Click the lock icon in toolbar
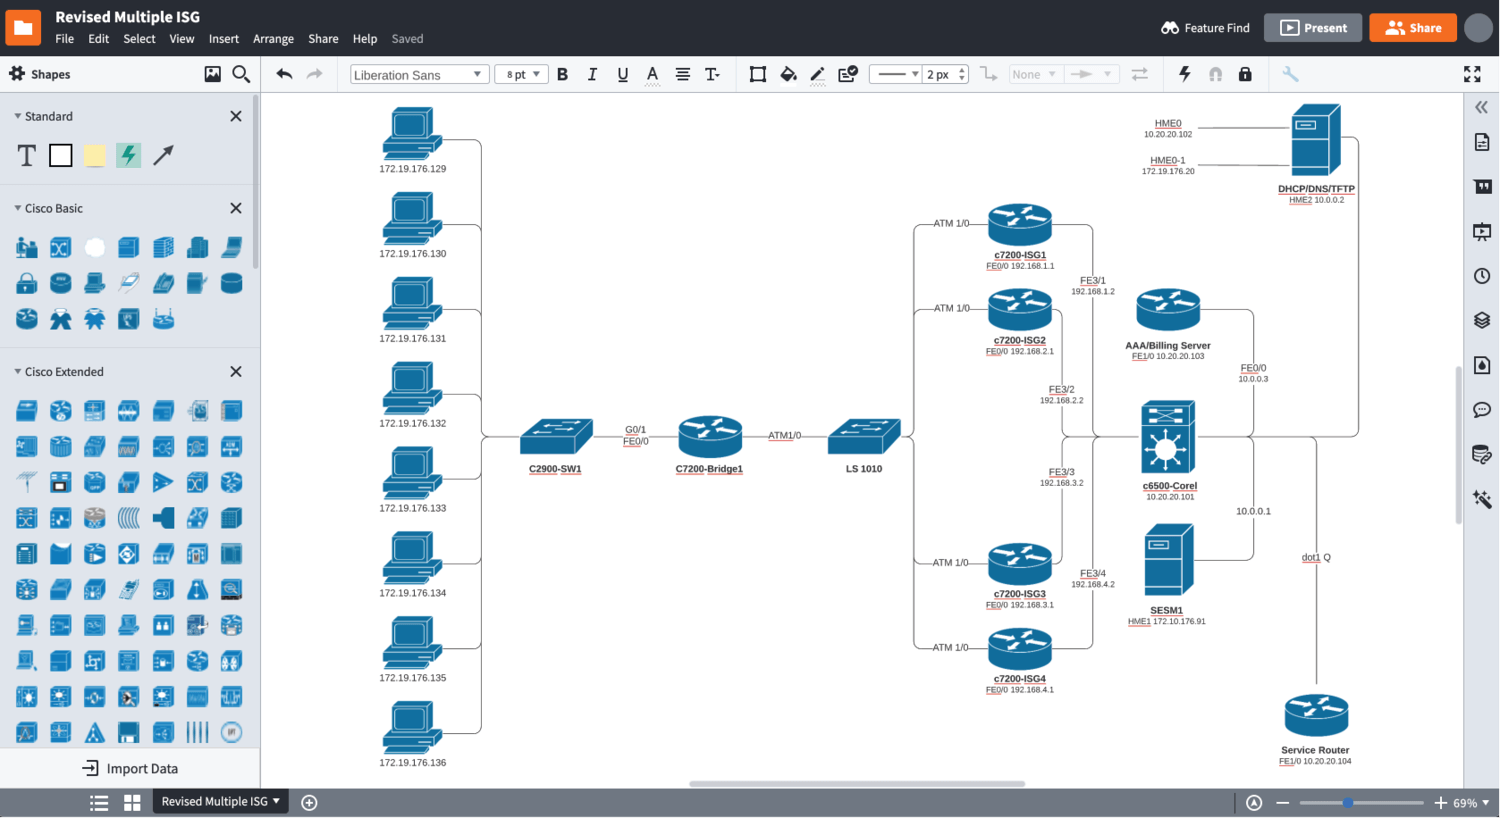The height and width of the screenshot is (818, 1500). (x=1245, y=74)
